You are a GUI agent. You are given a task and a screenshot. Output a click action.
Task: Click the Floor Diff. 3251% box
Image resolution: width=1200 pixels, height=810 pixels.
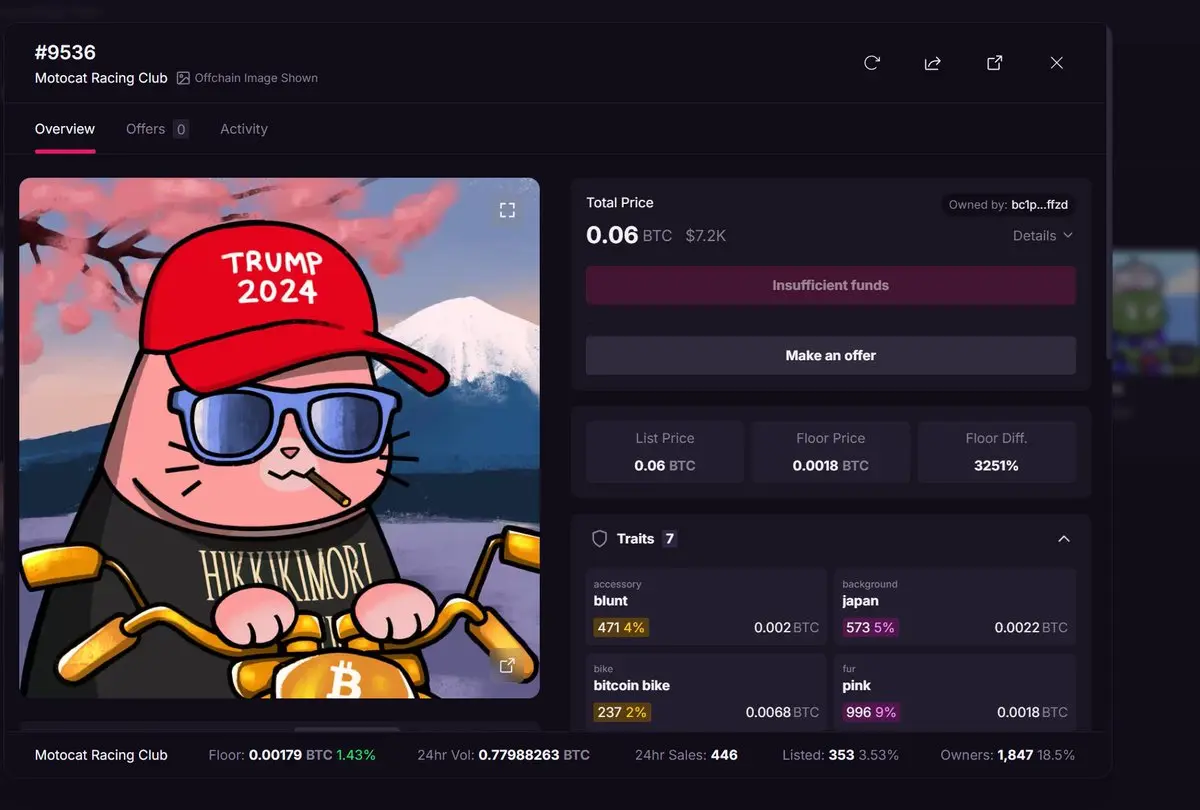(997, 452)
